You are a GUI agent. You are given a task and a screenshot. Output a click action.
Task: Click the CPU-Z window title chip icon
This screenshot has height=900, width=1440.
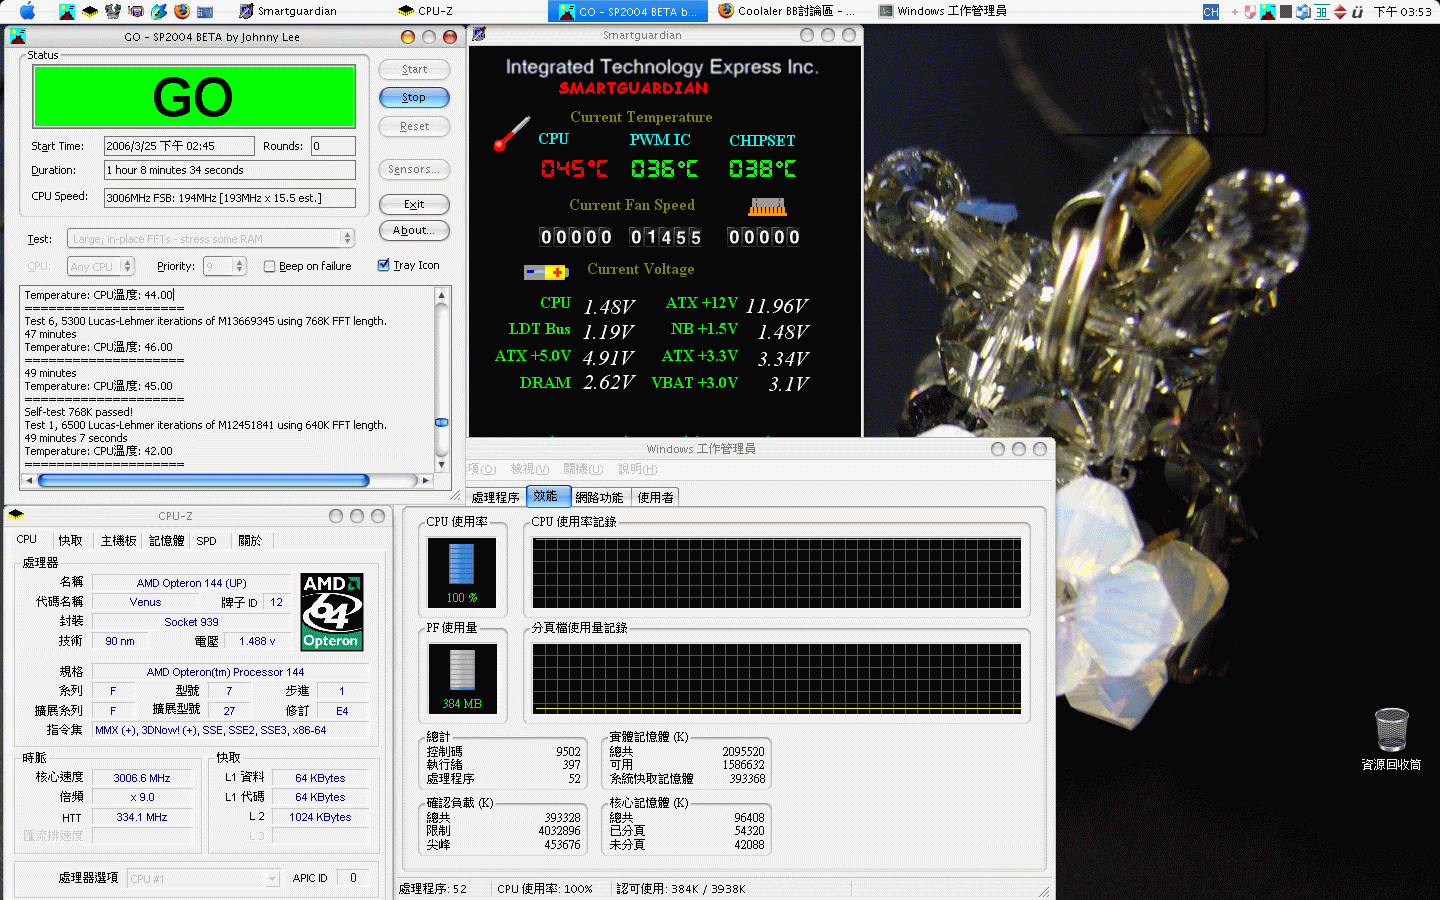point(16,515)
